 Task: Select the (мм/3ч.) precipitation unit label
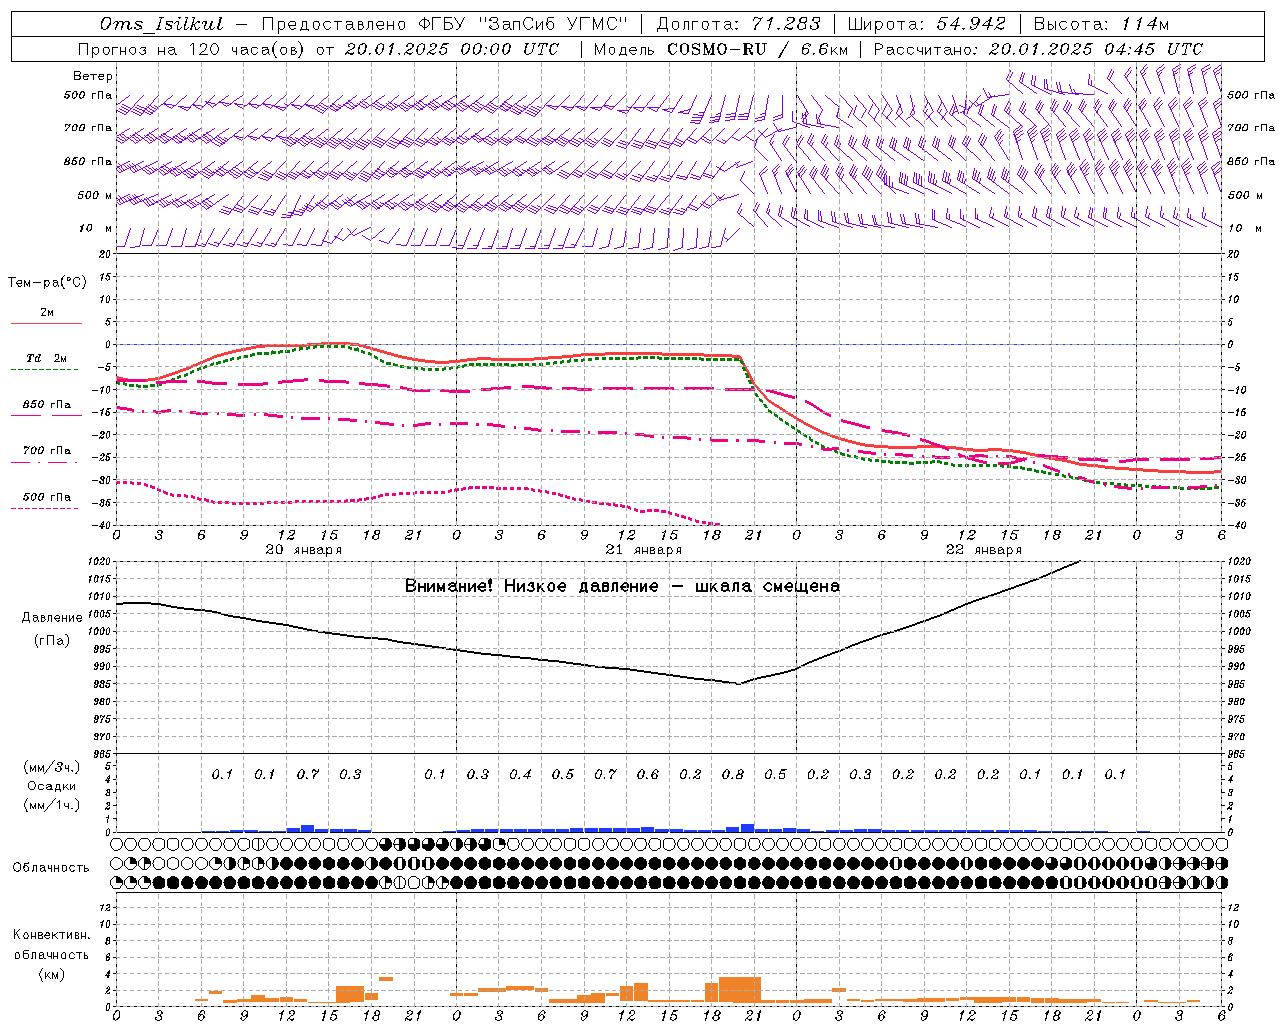click(x=52, y=767)
